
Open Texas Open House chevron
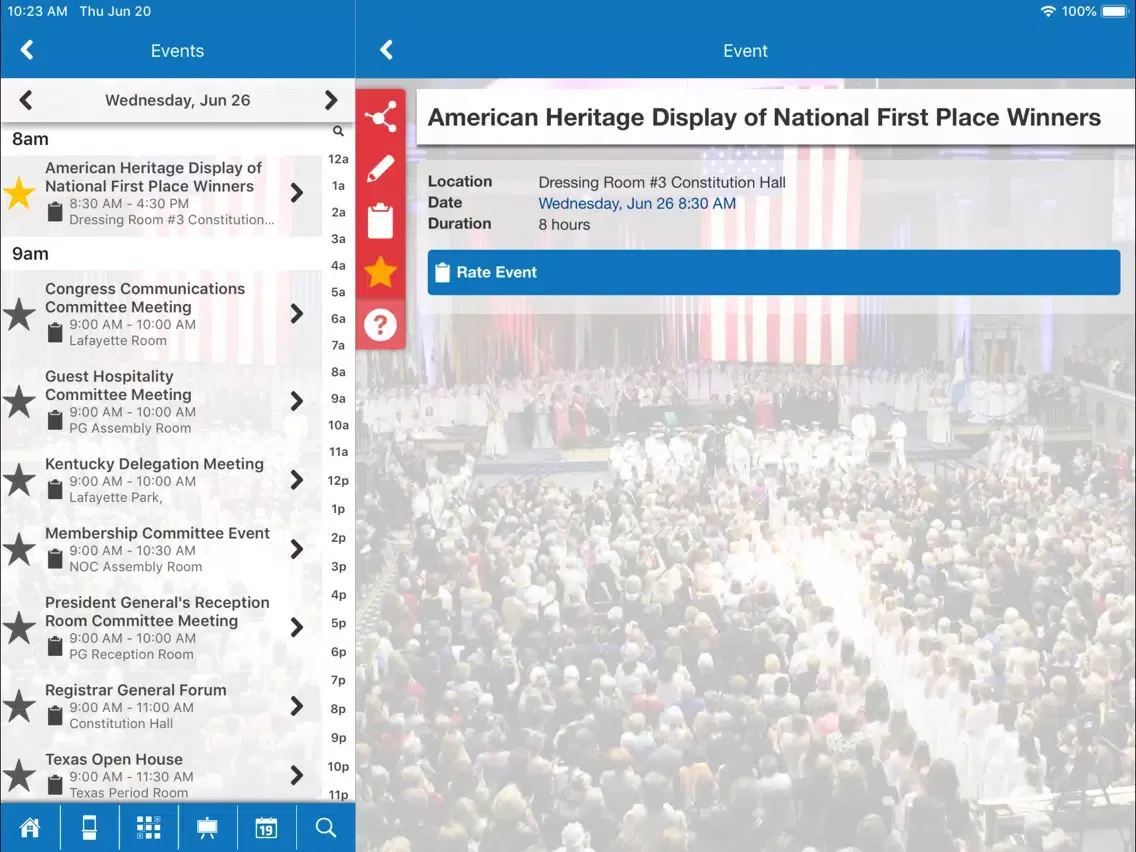[296, 775]
